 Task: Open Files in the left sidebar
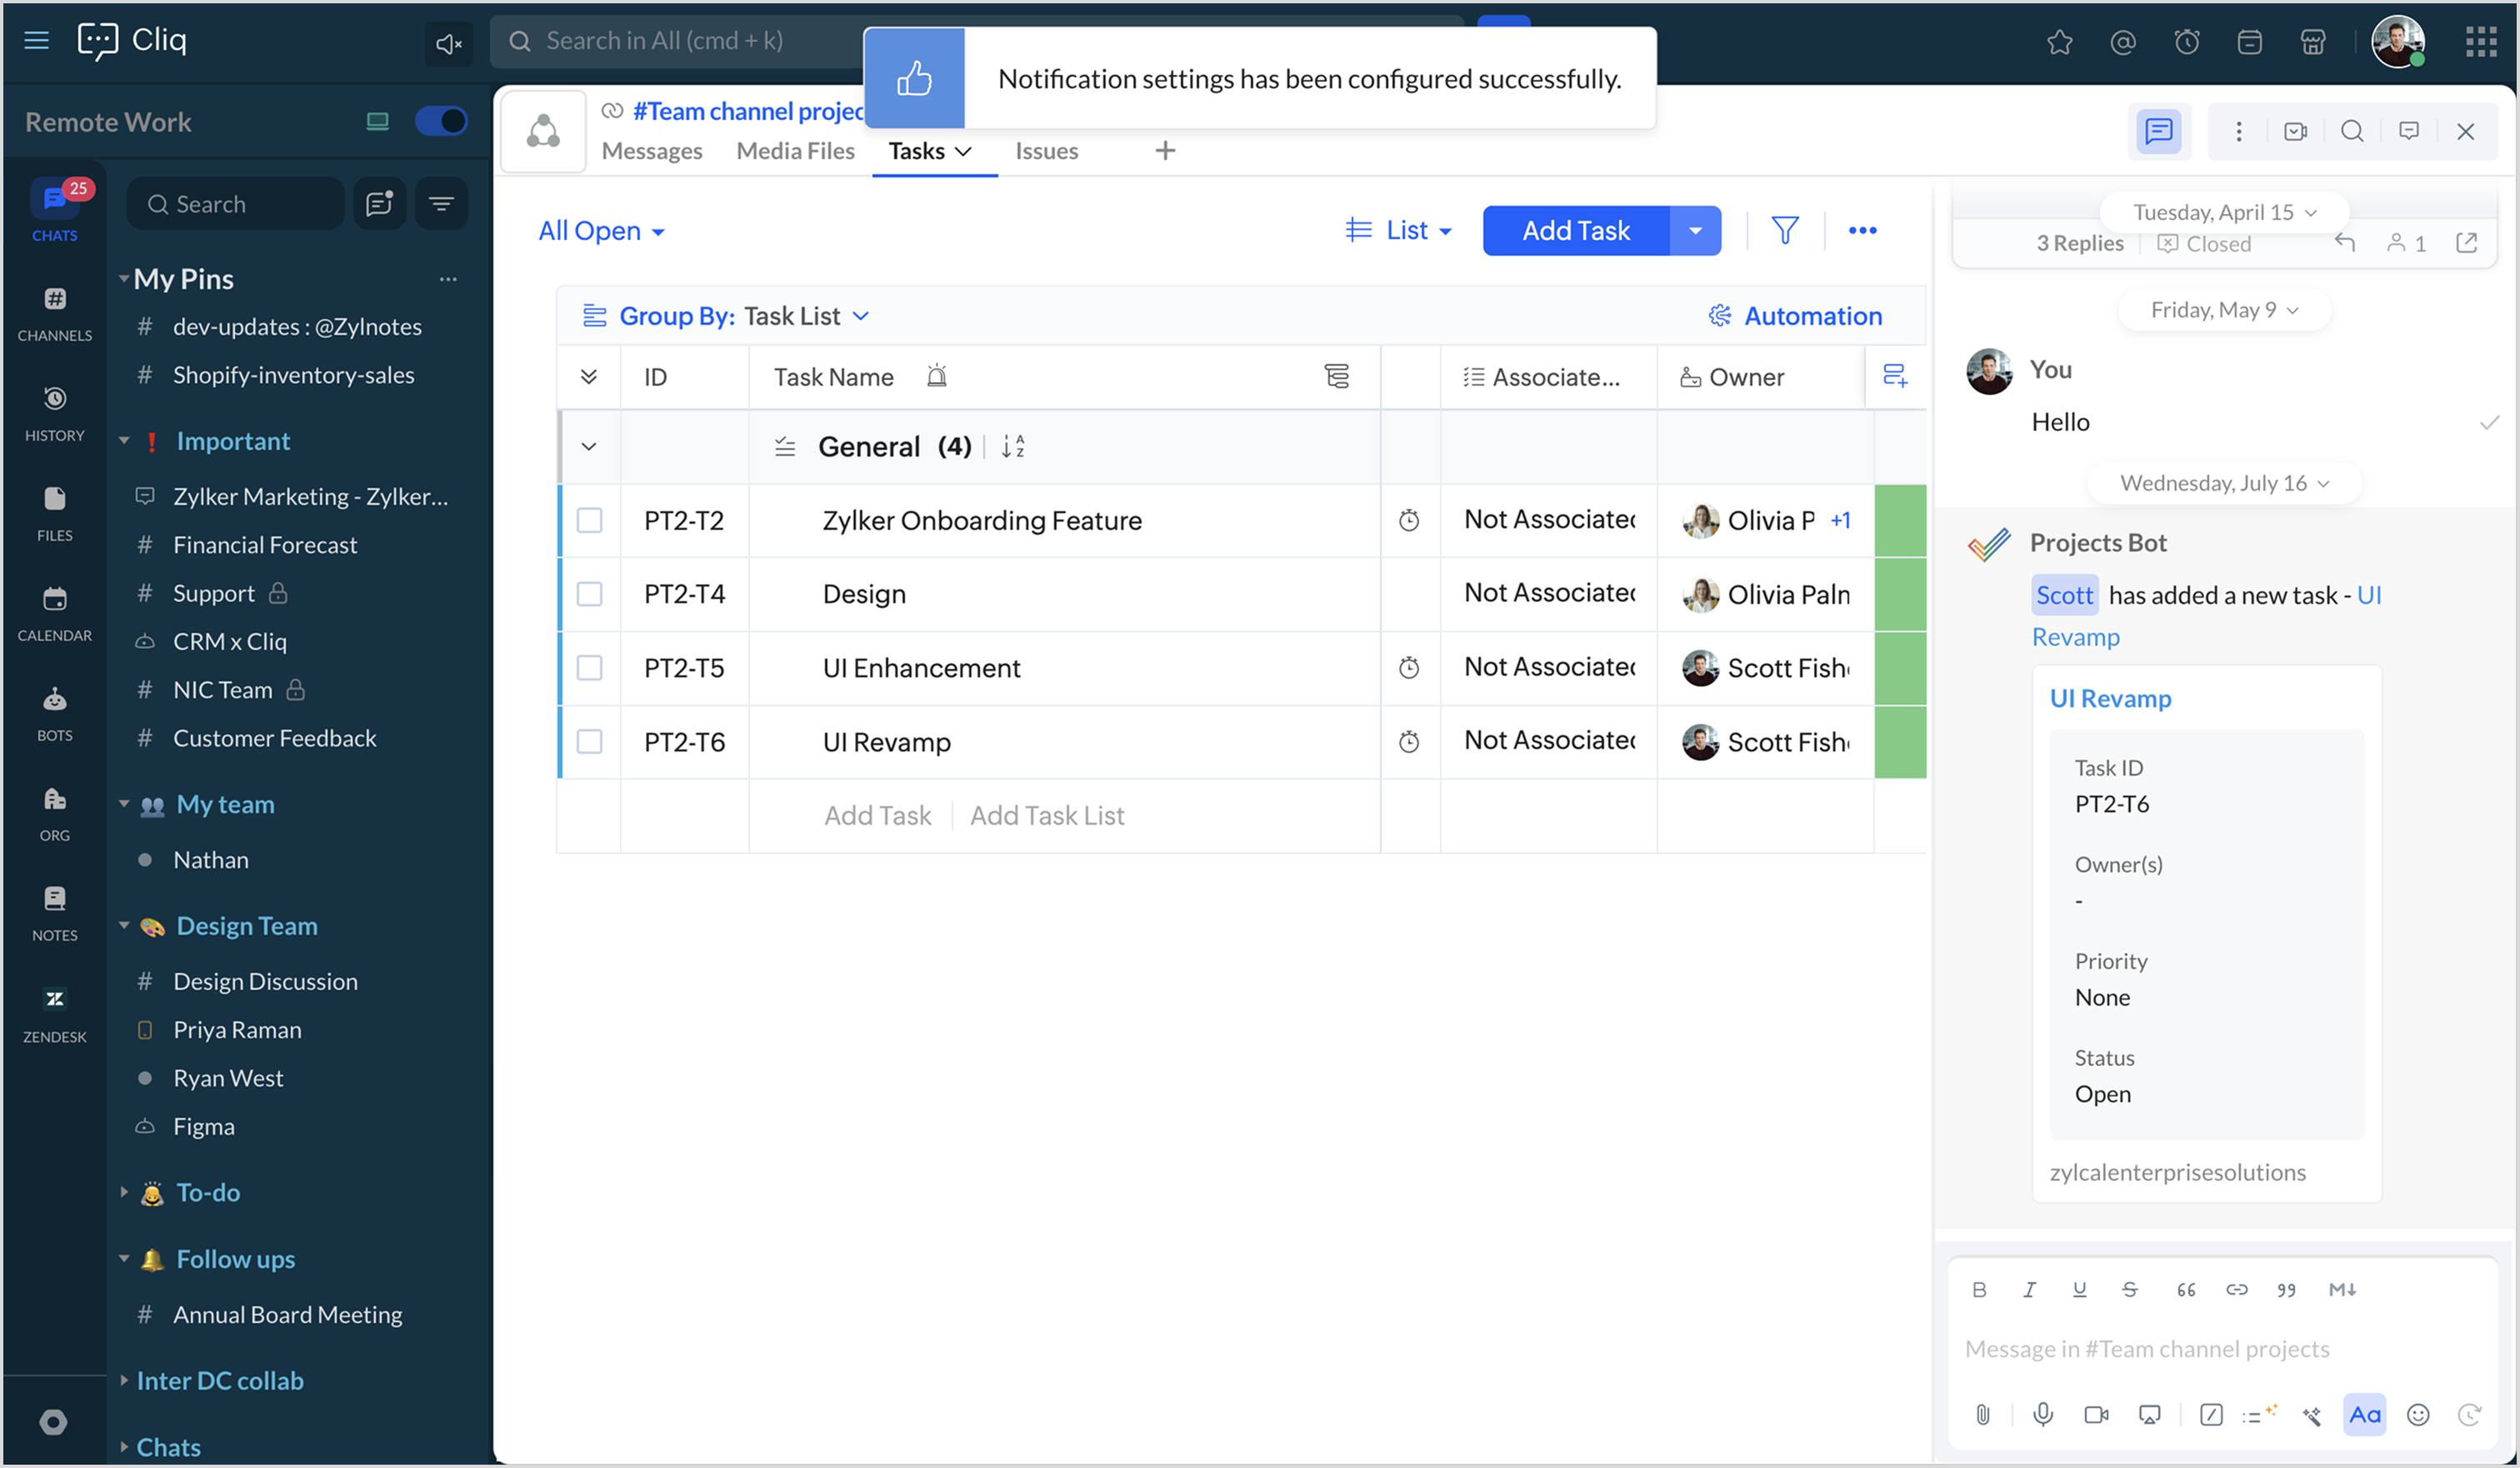pos(55,514)
